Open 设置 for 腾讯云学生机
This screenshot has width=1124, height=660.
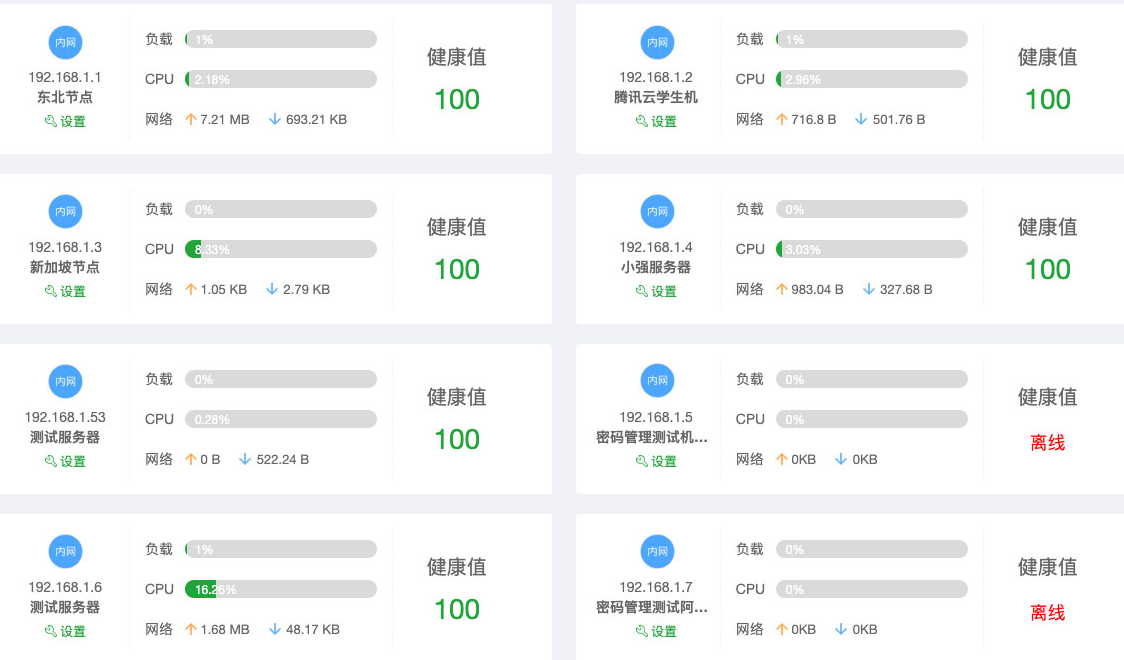point(657,122)
